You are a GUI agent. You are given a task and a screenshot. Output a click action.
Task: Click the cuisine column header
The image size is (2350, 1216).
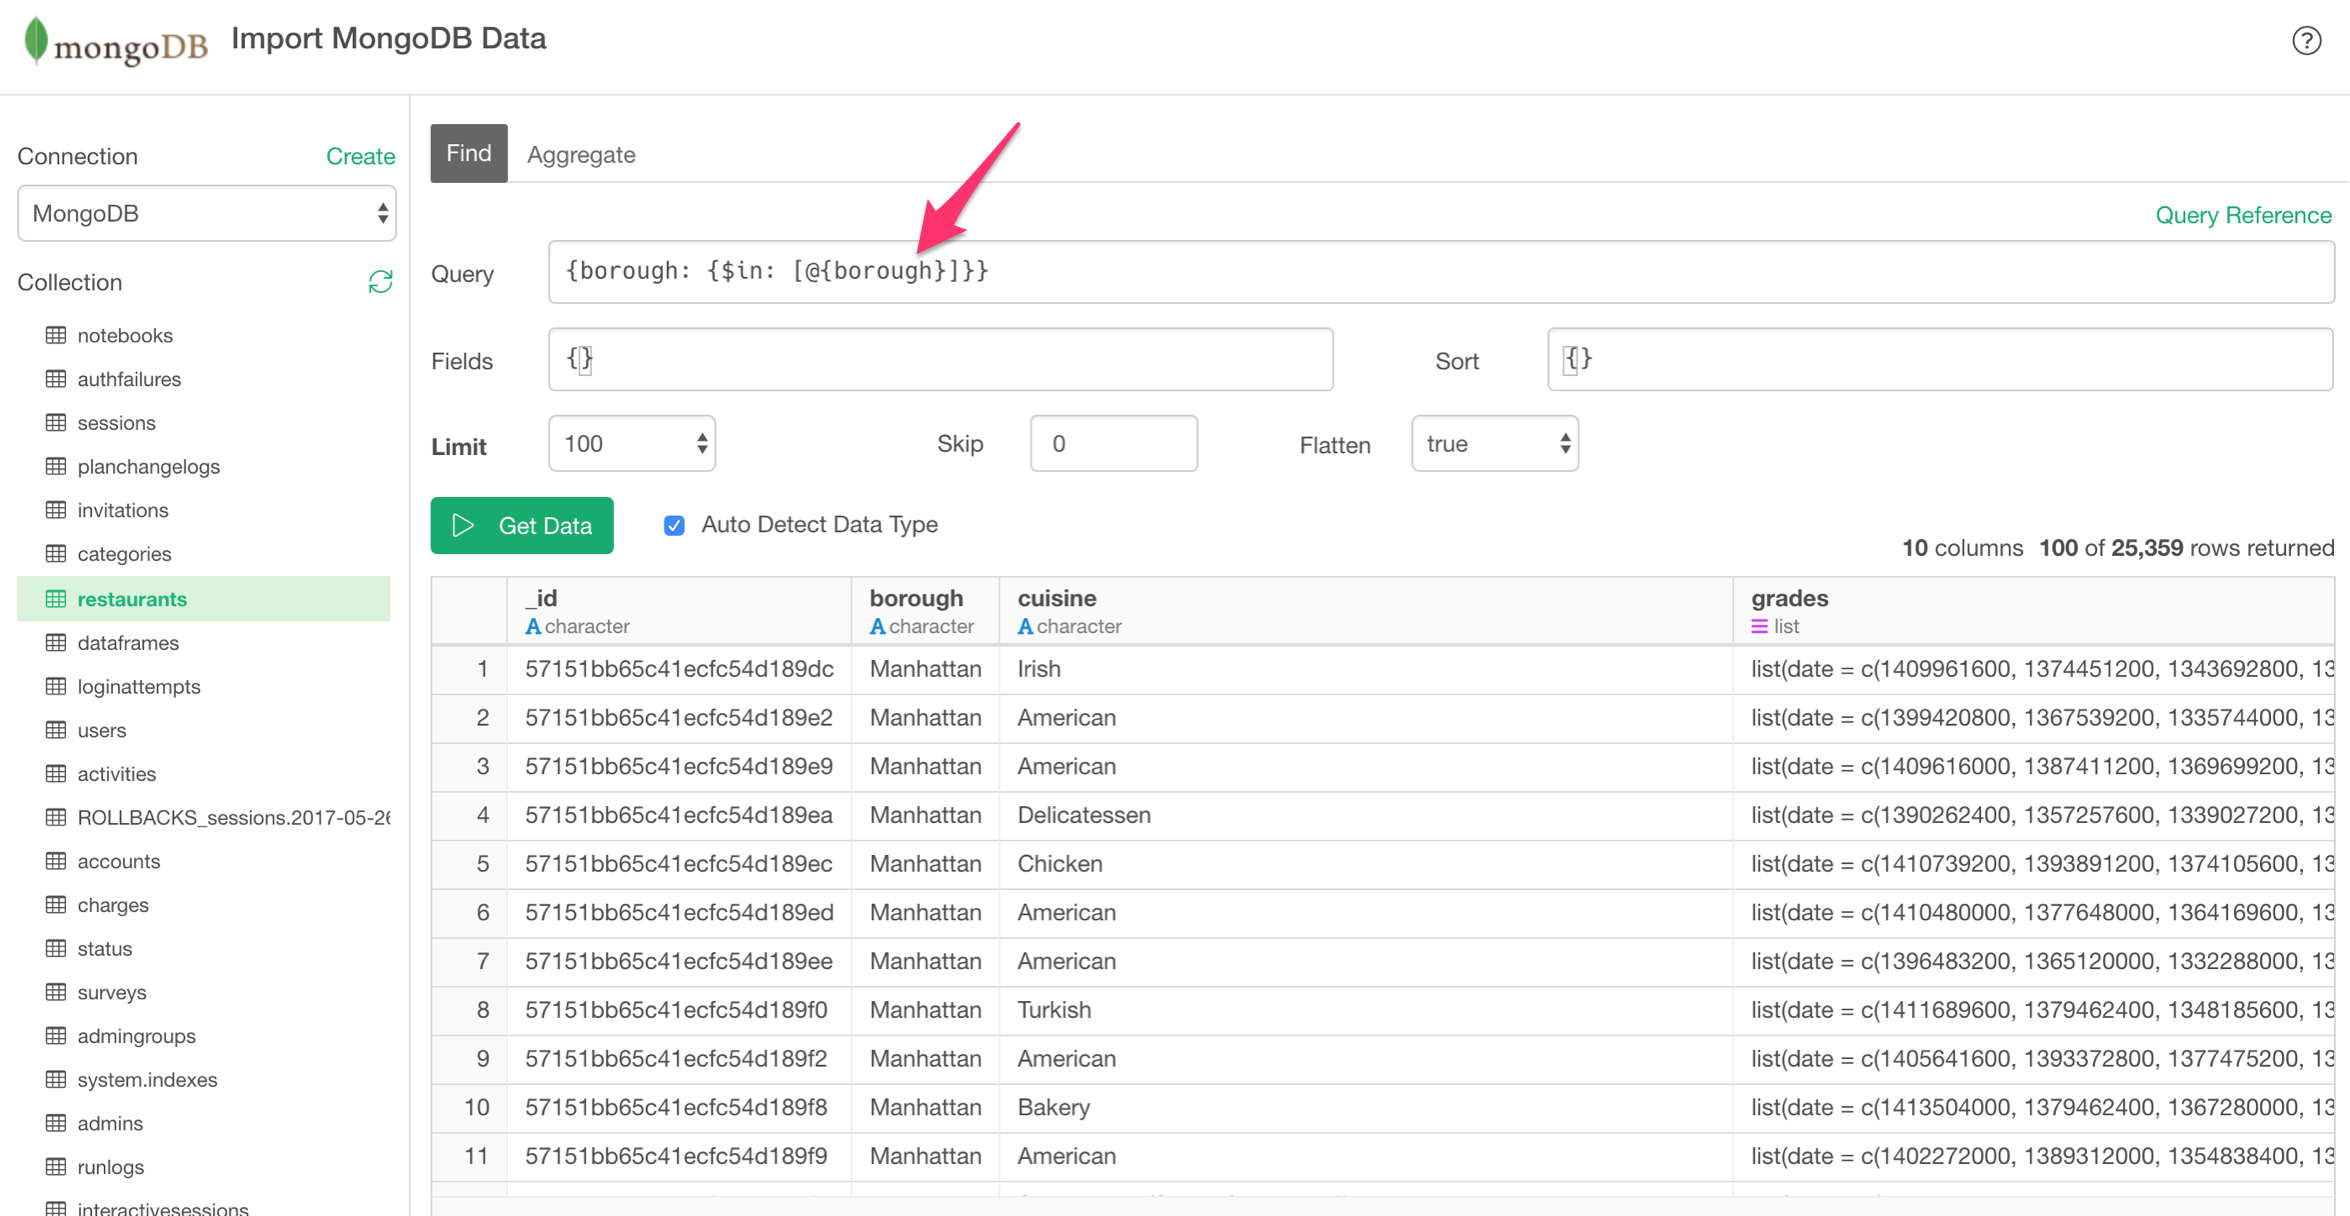(1366, 611)
